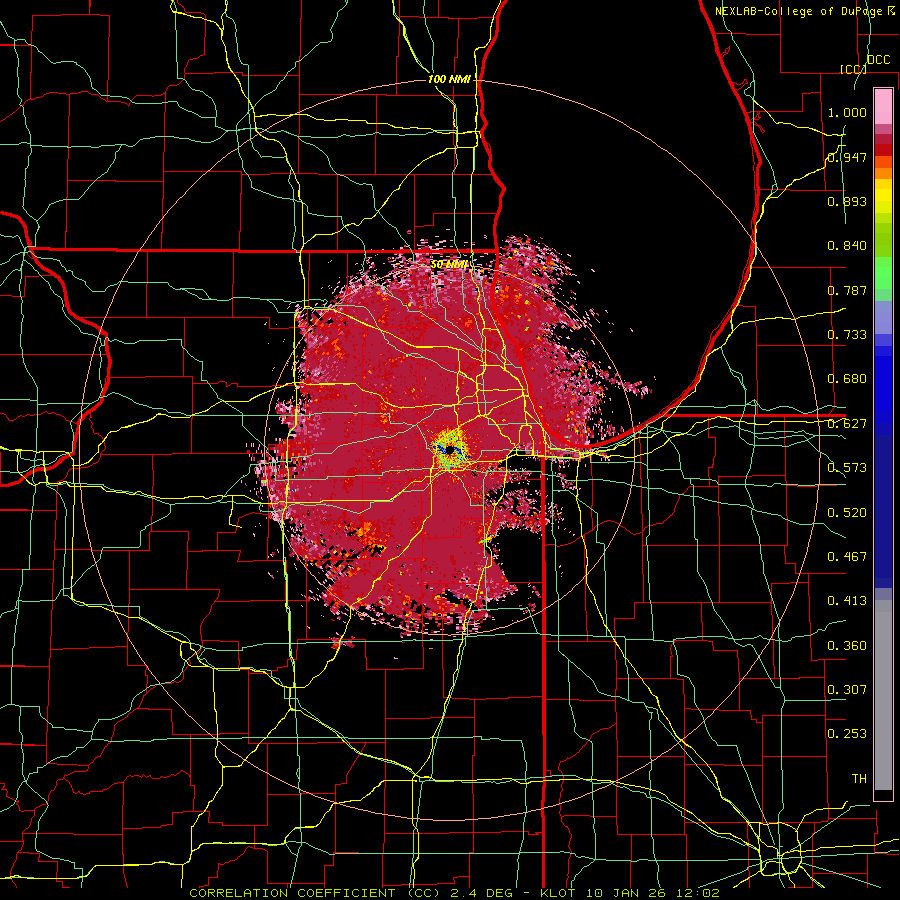Image resolution: width=900 pixels, height=900 pixels.
Task: Click the 0.413 legend value
Action: point(847,600)
